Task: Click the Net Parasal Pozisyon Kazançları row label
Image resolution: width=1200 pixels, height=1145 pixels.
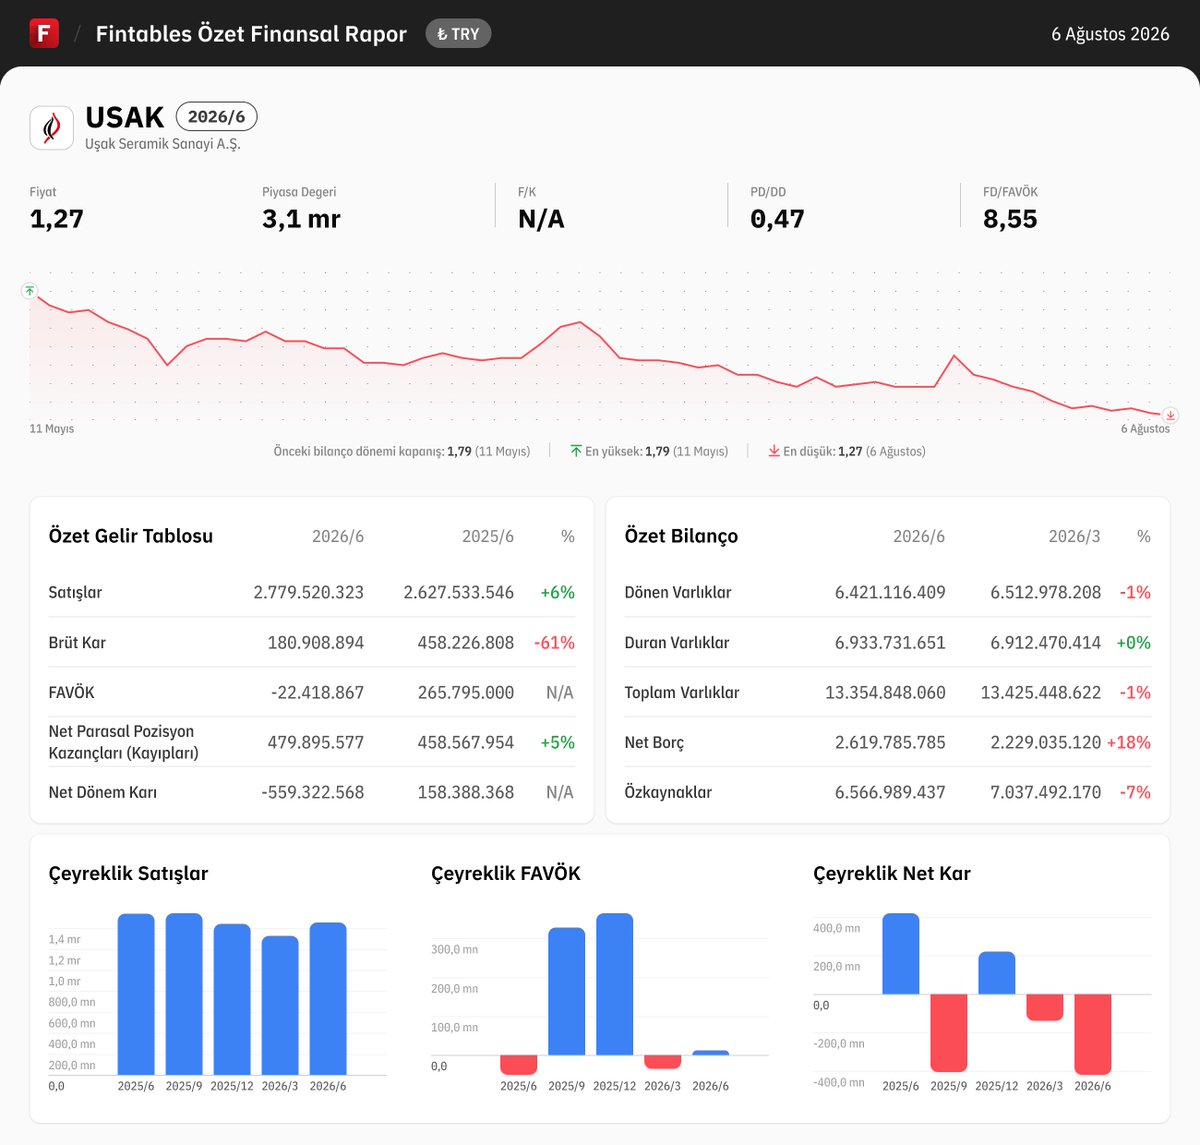Action: tap(124, 742)
